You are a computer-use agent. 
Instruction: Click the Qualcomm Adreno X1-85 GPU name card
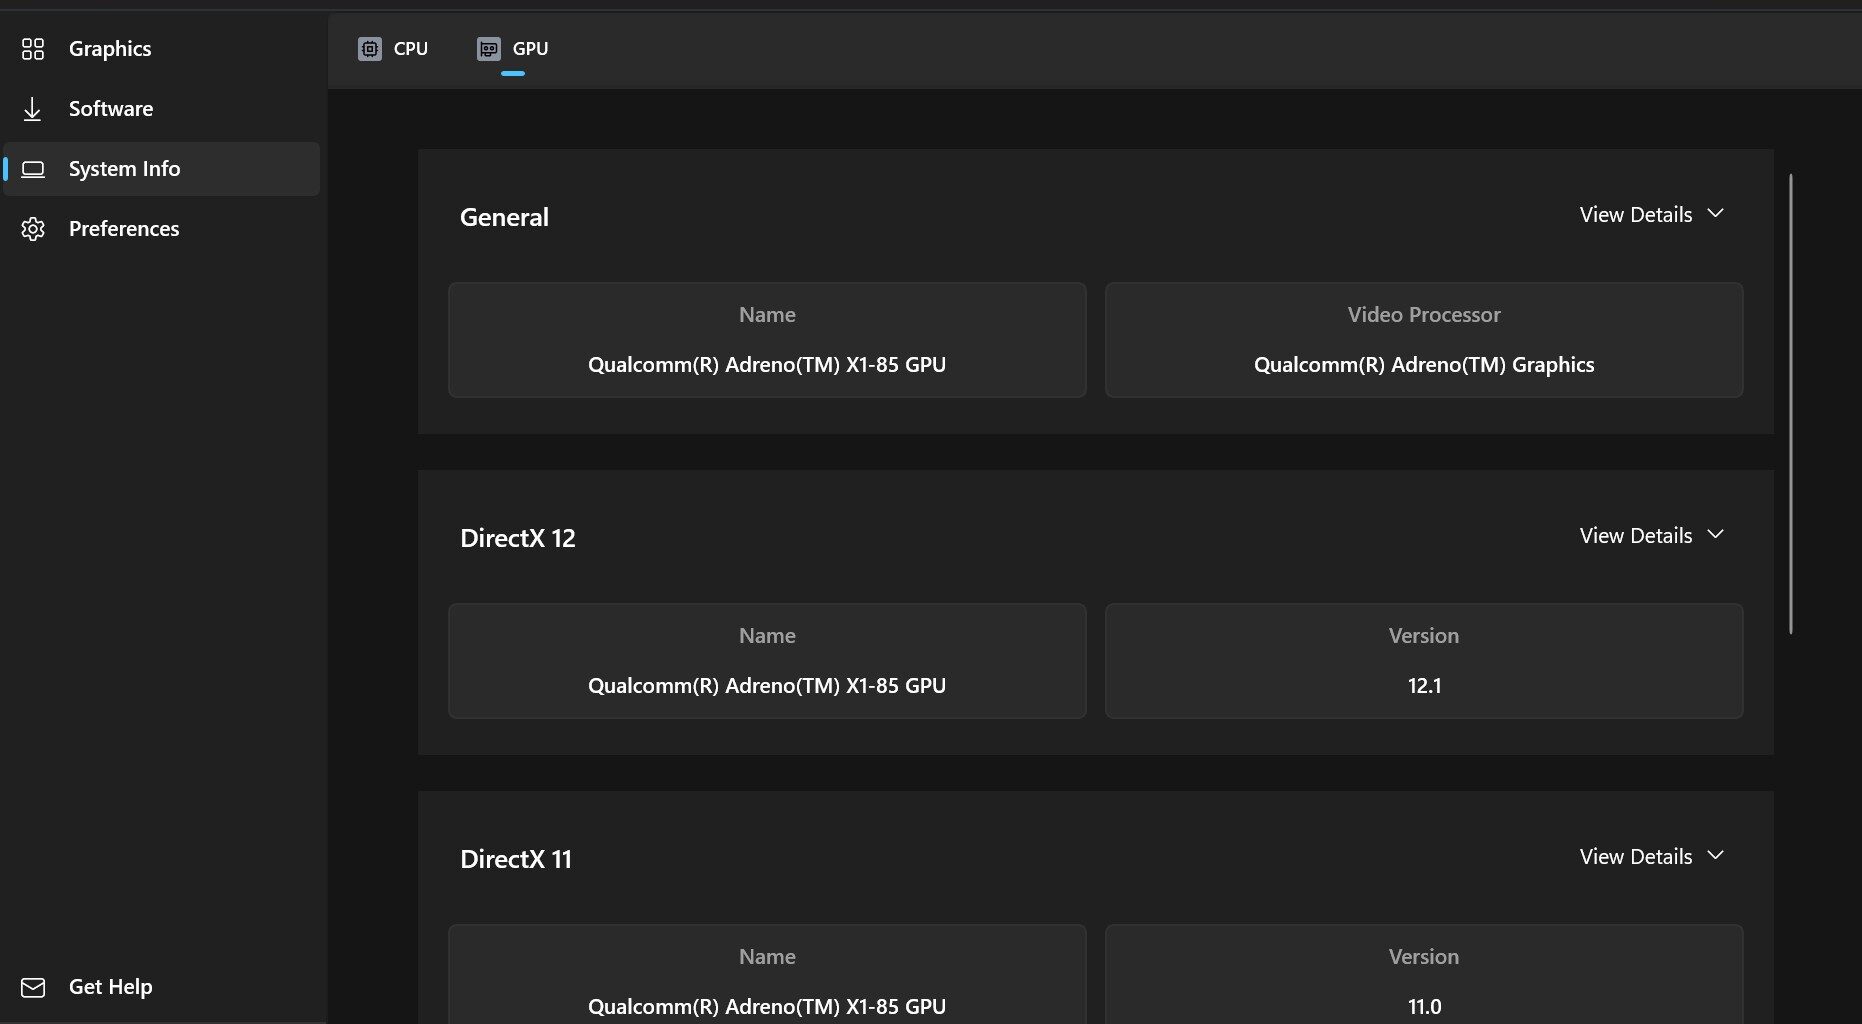click(766, 340)
